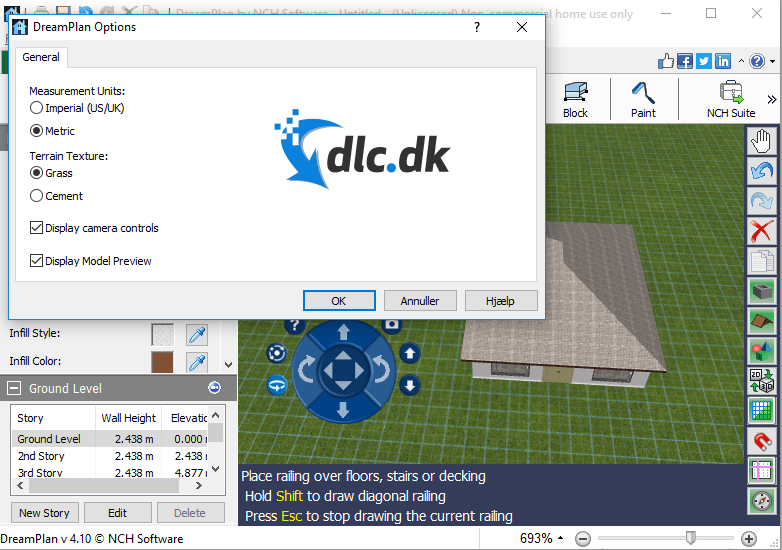This screenshot has height=550, width=782.
Task: Select the 2nd Story row
Action: pos(109,456)
